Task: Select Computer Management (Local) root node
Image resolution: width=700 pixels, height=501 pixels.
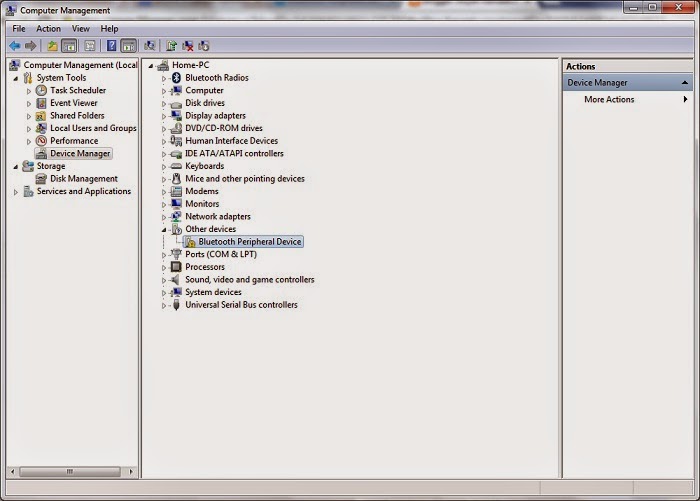Action: pyautogui.click(x=80, y=65)
